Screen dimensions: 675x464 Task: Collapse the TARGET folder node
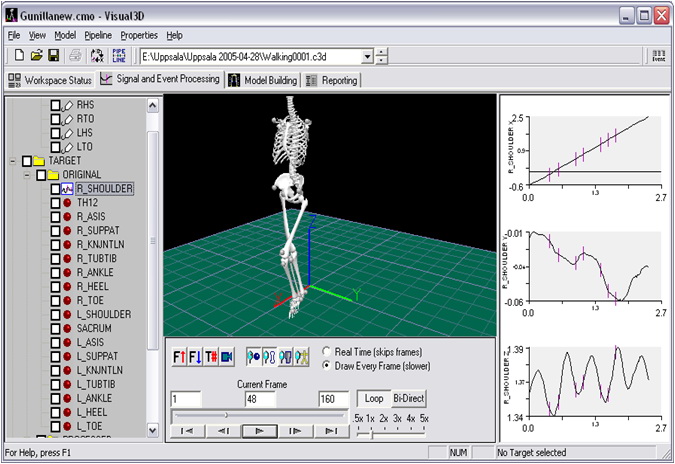click(12, 160)
